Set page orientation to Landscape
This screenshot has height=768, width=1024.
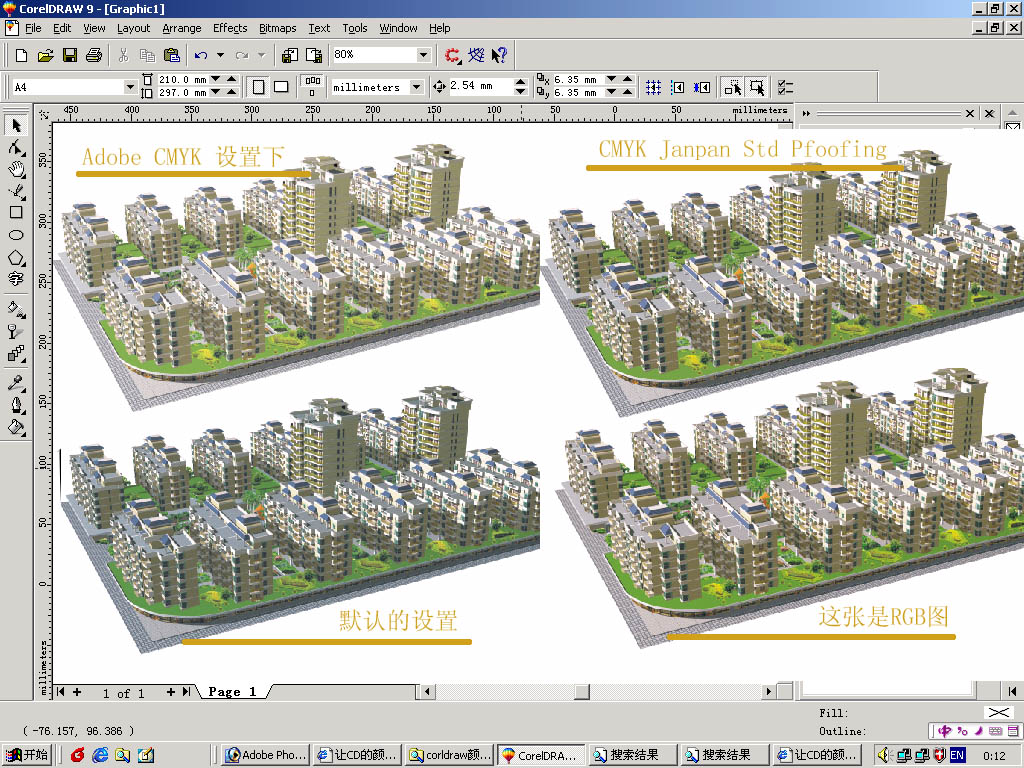281,87
